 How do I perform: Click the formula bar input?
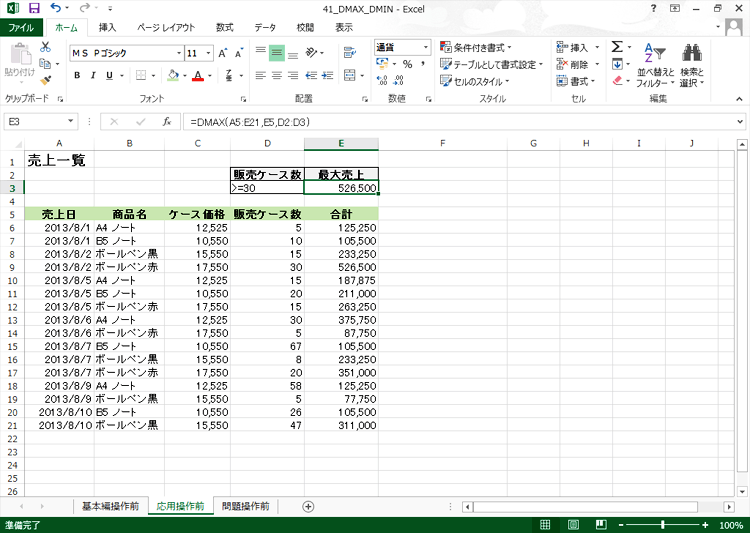coord(459,122)
